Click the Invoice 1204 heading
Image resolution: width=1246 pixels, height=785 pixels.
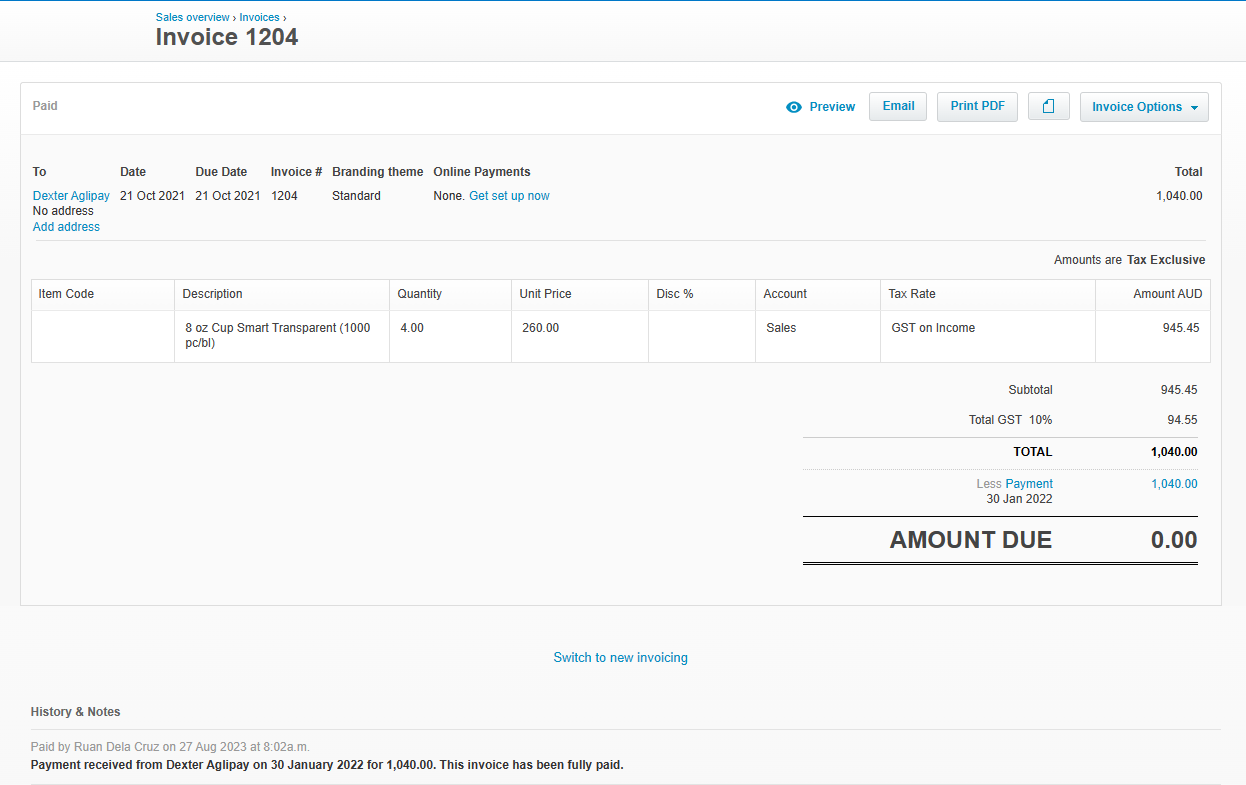point(227,37)
